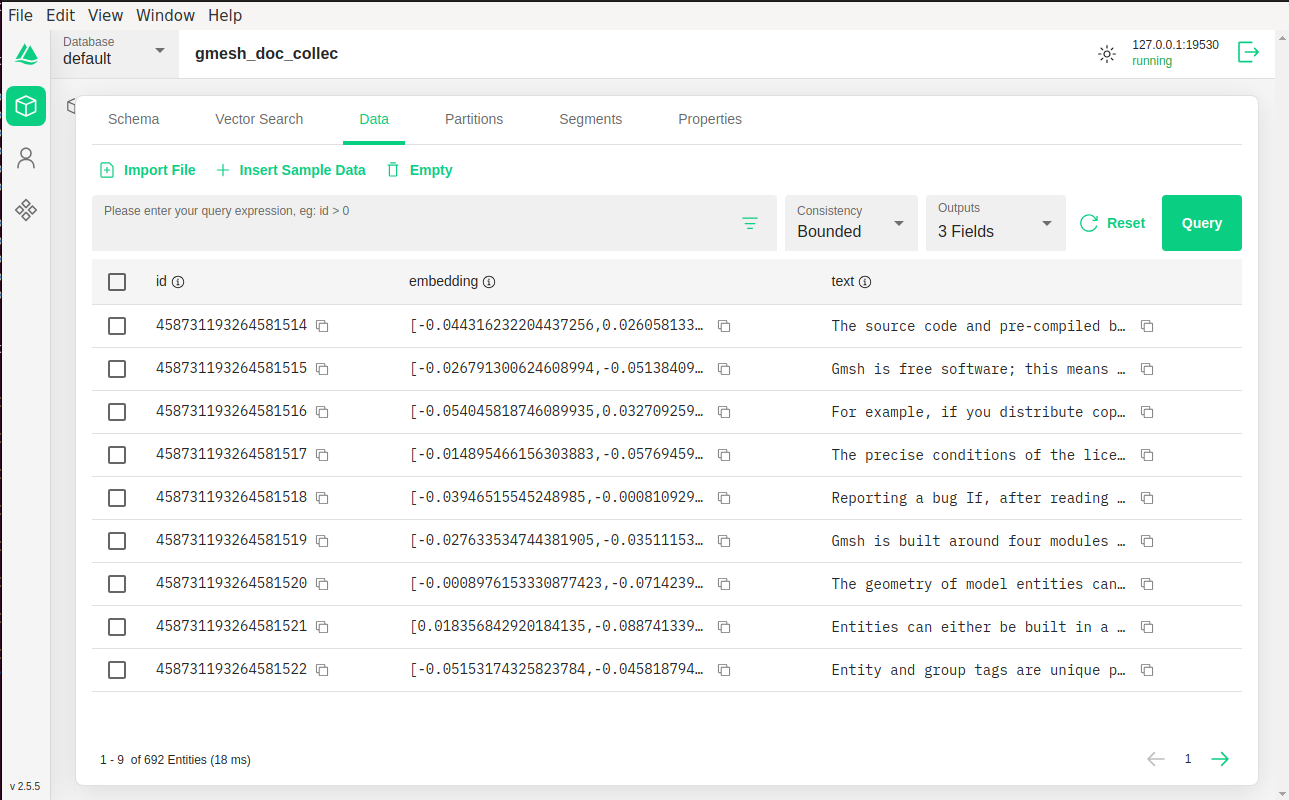Copy id 458731193264581514

(x=322, y=326)
